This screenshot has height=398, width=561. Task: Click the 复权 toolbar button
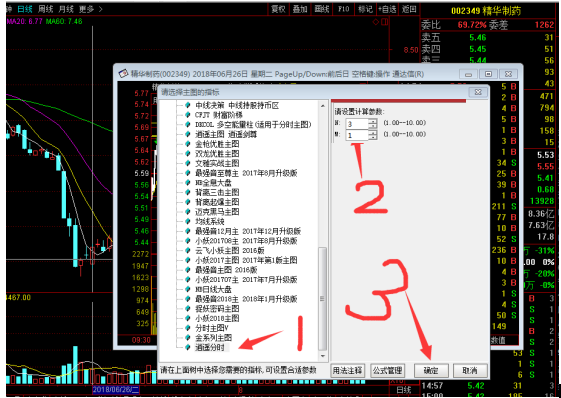coord(278,9)
